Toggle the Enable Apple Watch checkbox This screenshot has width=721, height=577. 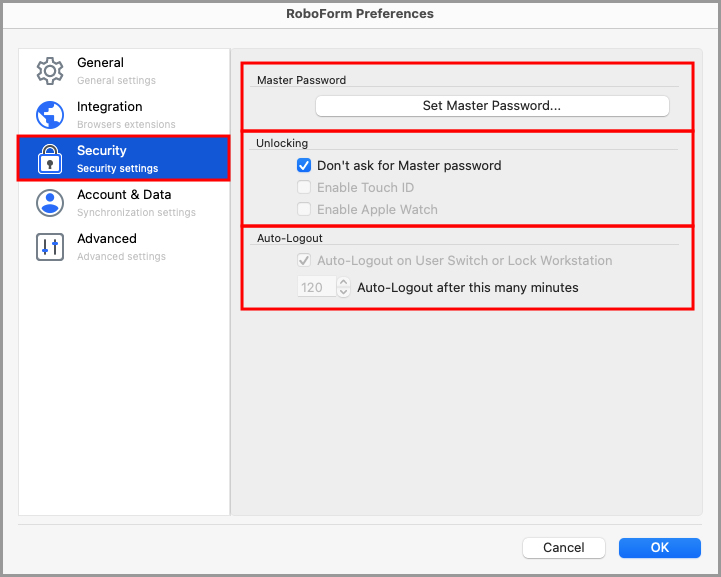click(x=304, y=209)
